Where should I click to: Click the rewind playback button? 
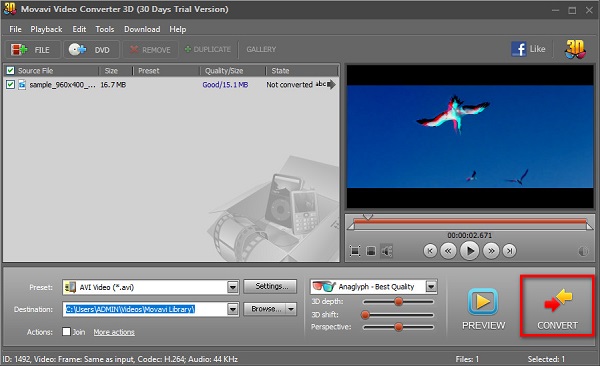[448, 251]
